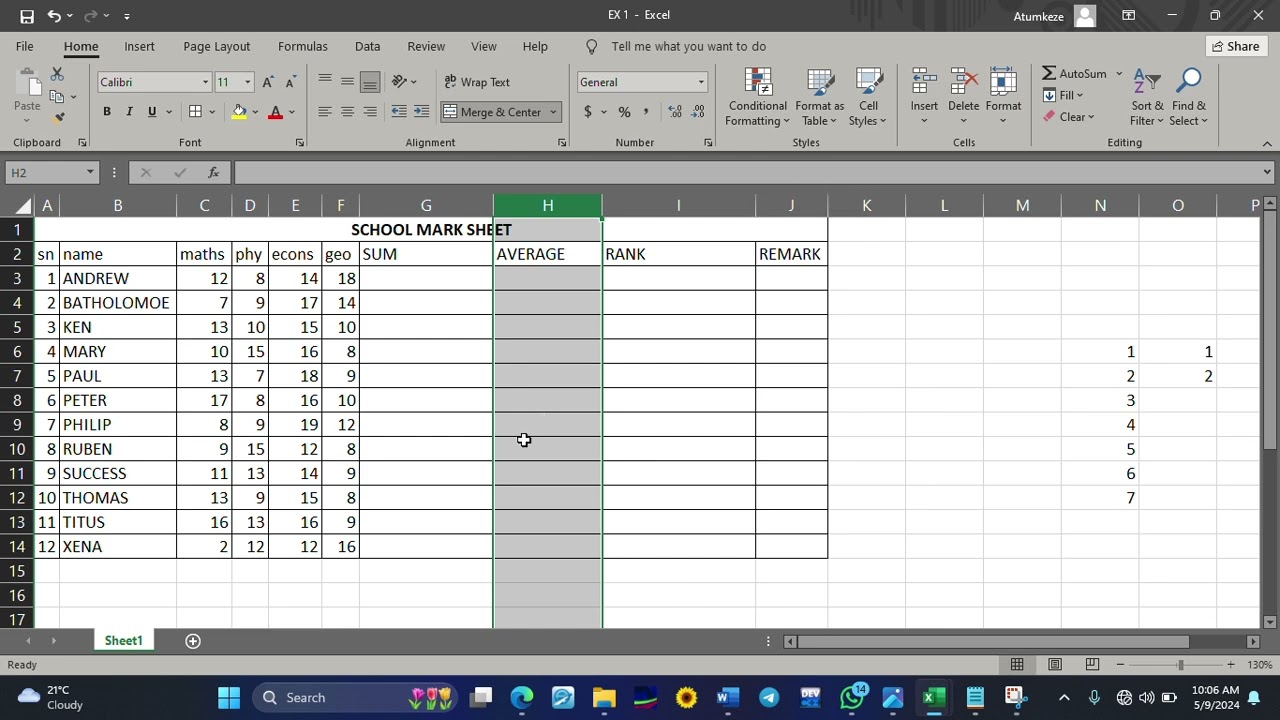Click Increase Decimal icon
This screenshot has width=1280, height=720.
pyautogui.click(x=675, y=112)
